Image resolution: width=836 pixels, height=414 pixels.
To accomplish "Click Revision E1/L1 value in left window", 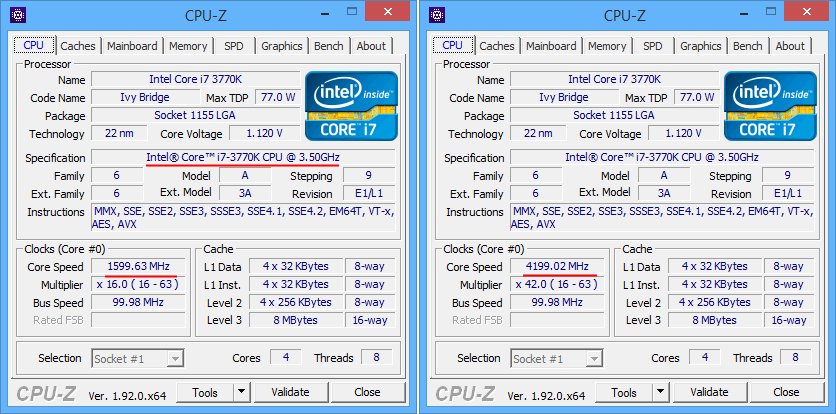I will point(369,194).
